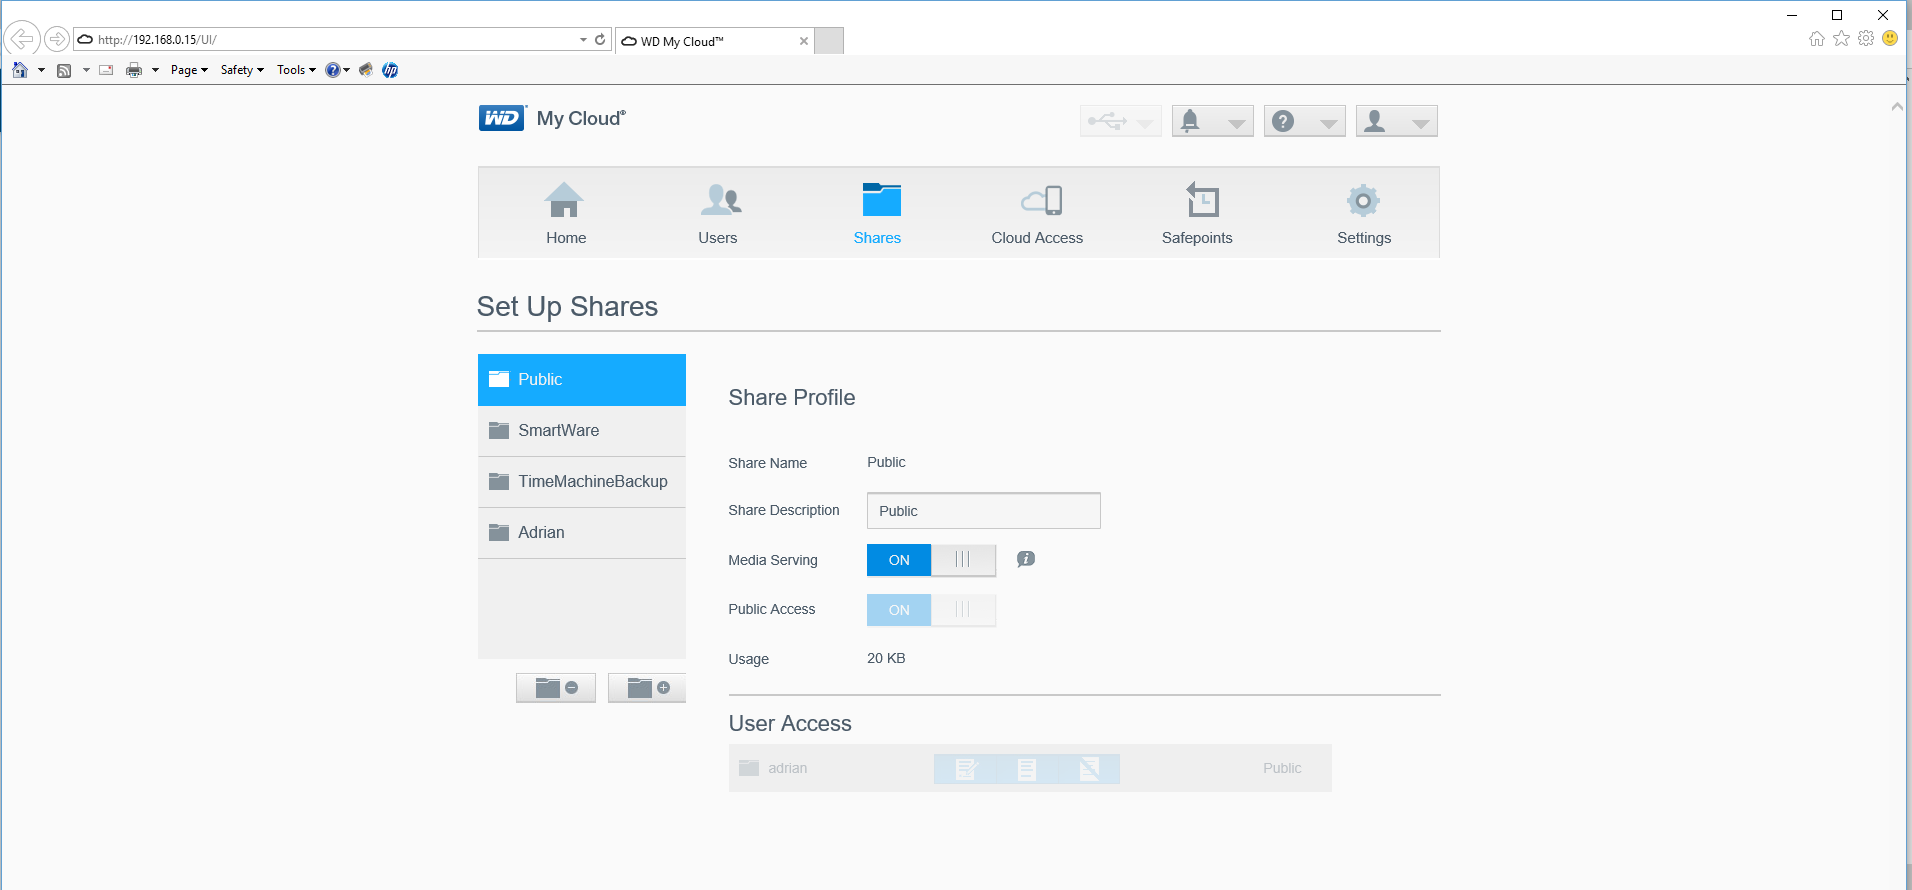
Task: Open the user account dropdown
Action: [1396, 121]
